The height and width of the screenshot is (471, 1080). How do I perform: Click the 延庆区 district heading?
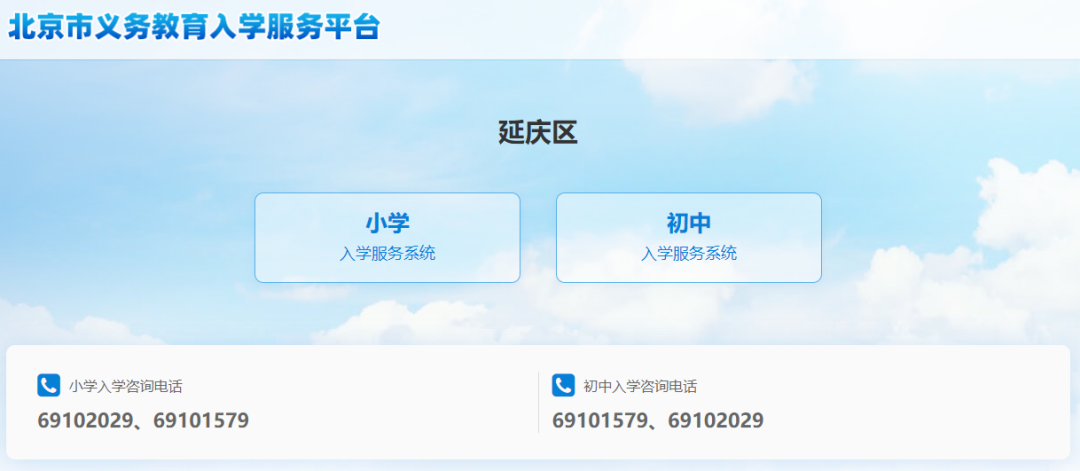(x=538, y=133)
